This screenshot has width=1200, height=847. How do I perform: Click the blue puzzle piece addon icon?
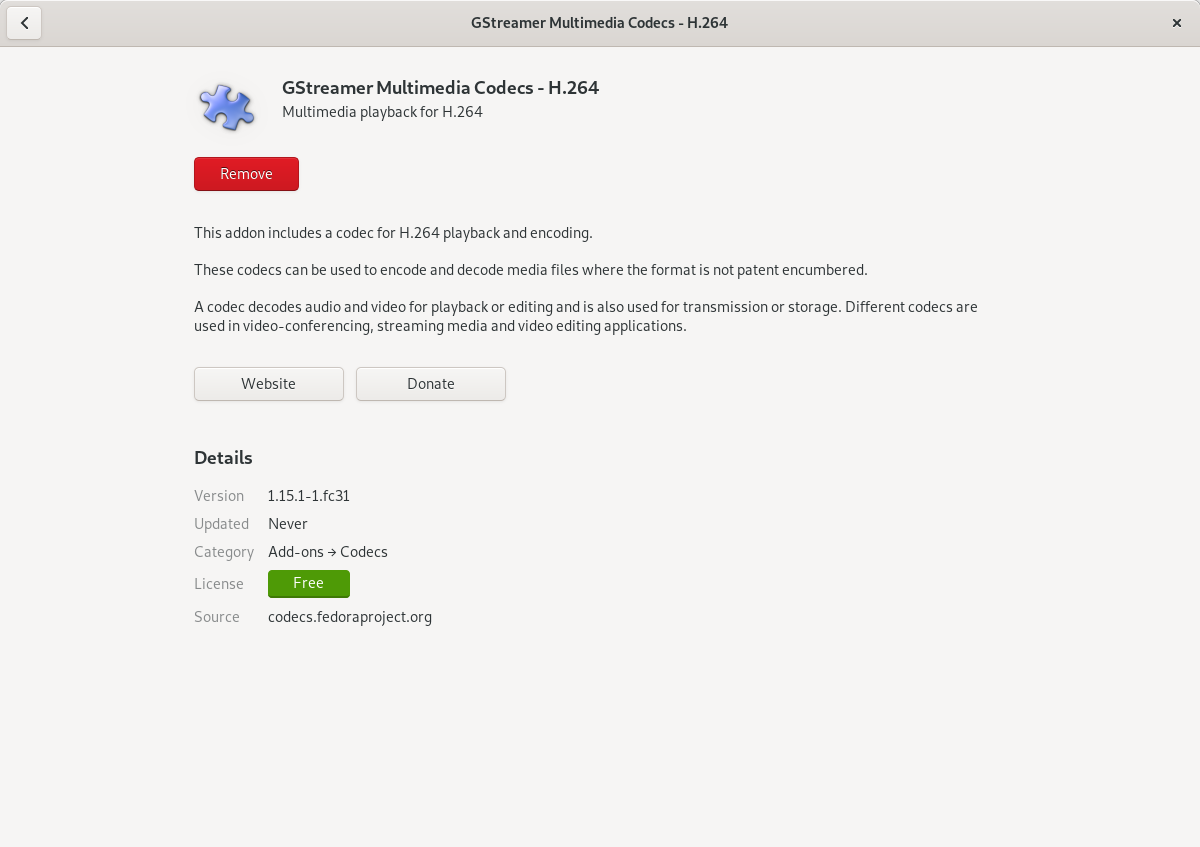(226, 107)
